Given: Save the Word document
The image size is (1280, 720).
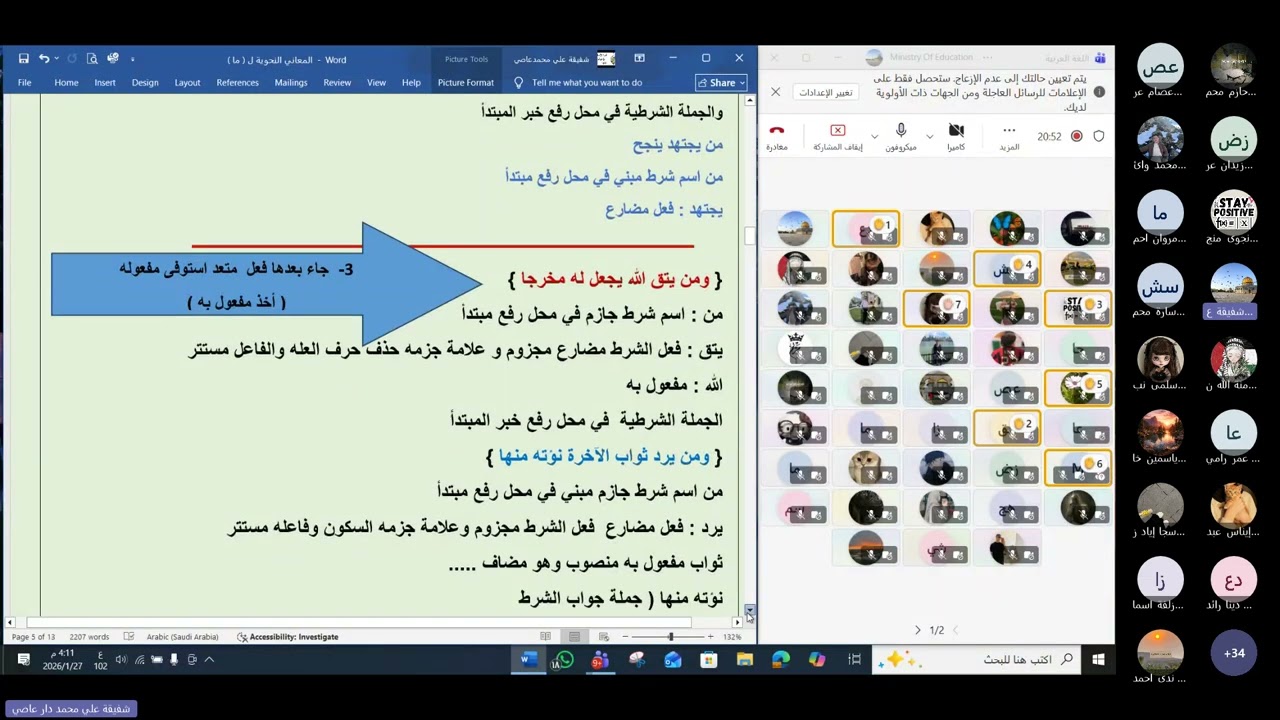Looking at the screenshot, I should coord(23,59).
